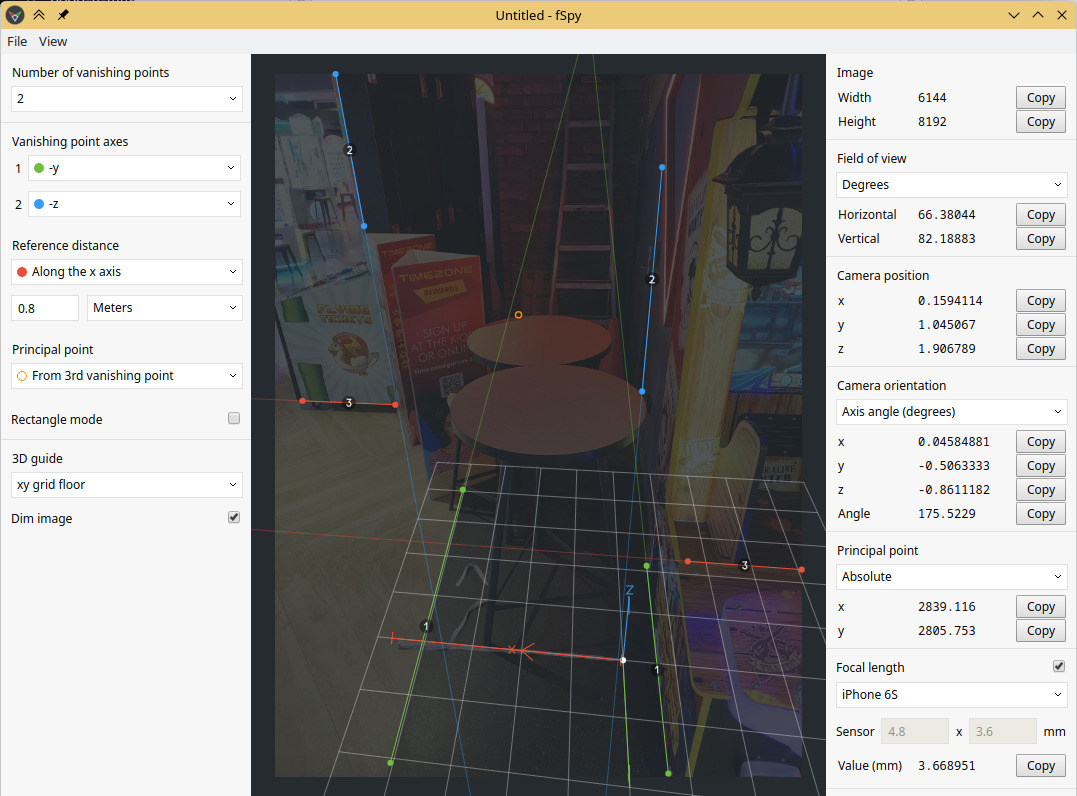The height and width of the screenshot is (796, 1077).
Task: Click the orange principal point circle handle
Action: pyautogui.click(x=518, y=315)
